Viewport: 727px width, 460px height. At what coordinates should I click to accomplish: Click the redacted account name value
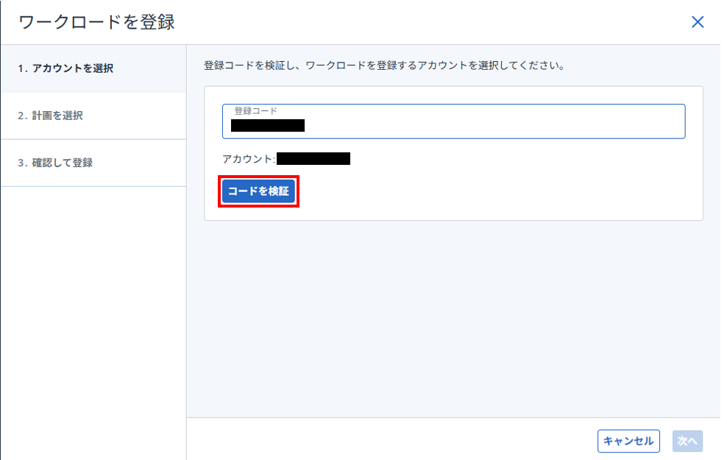click(313, 158)
